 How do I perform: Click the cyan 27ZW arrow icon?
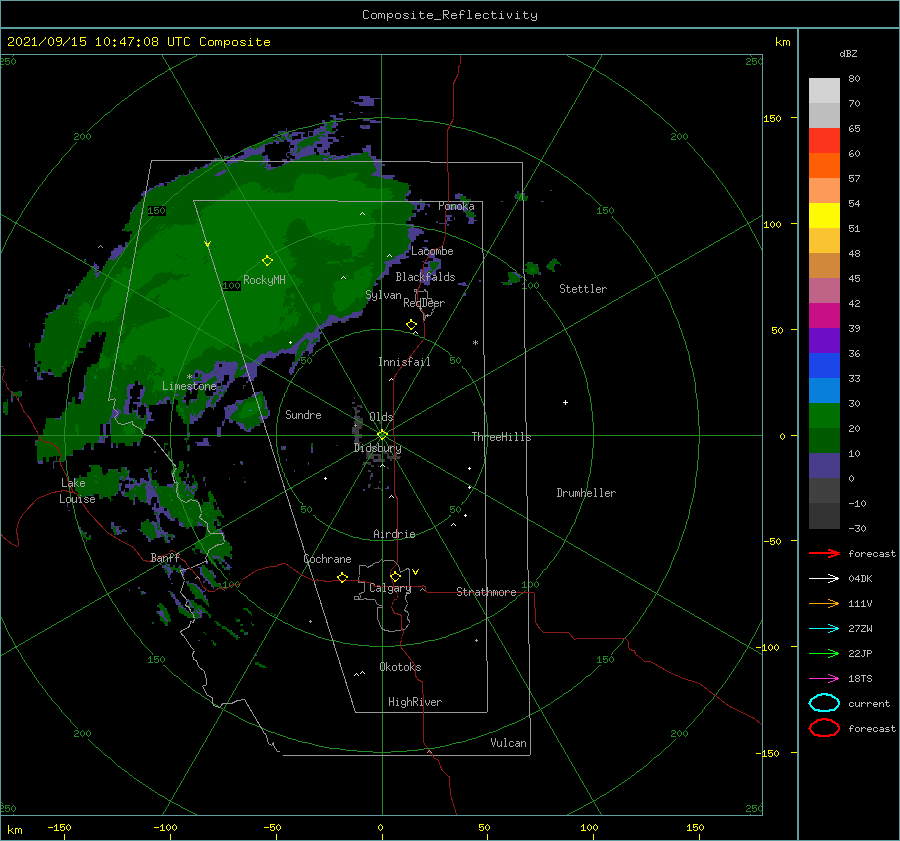pos(824,629)
